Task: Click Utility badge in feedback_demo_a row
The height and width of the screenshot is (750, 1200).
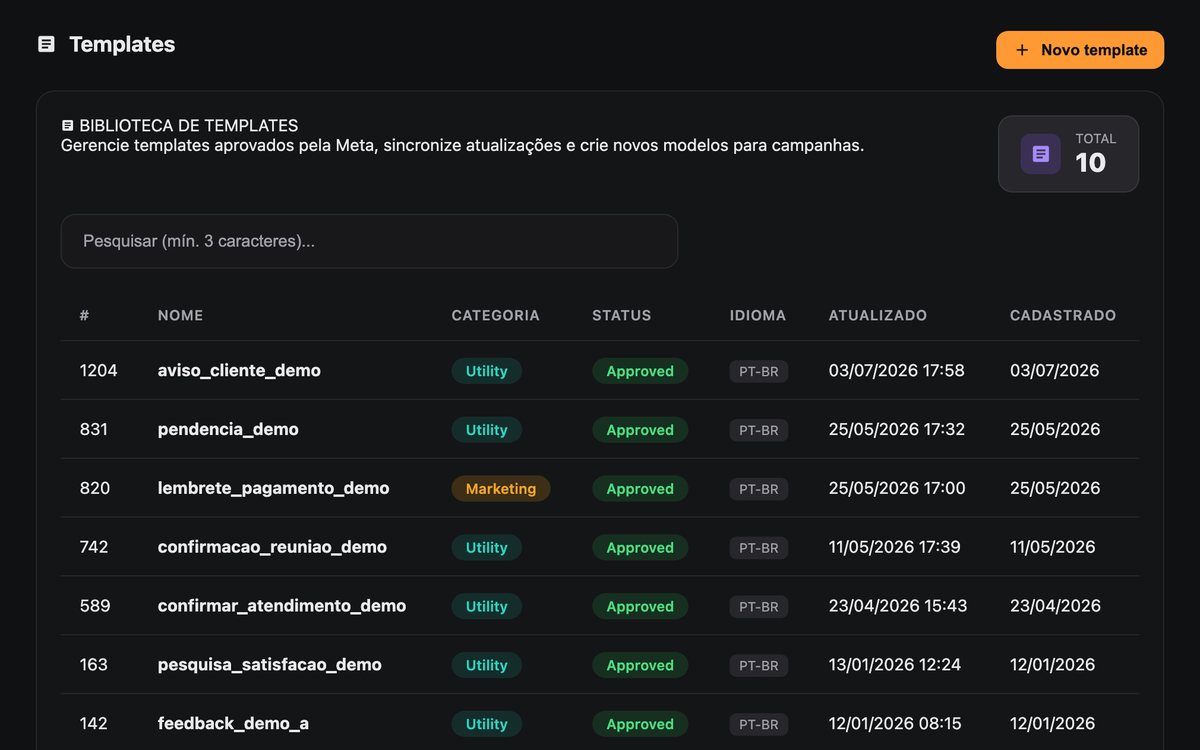Action: point(486,724)
